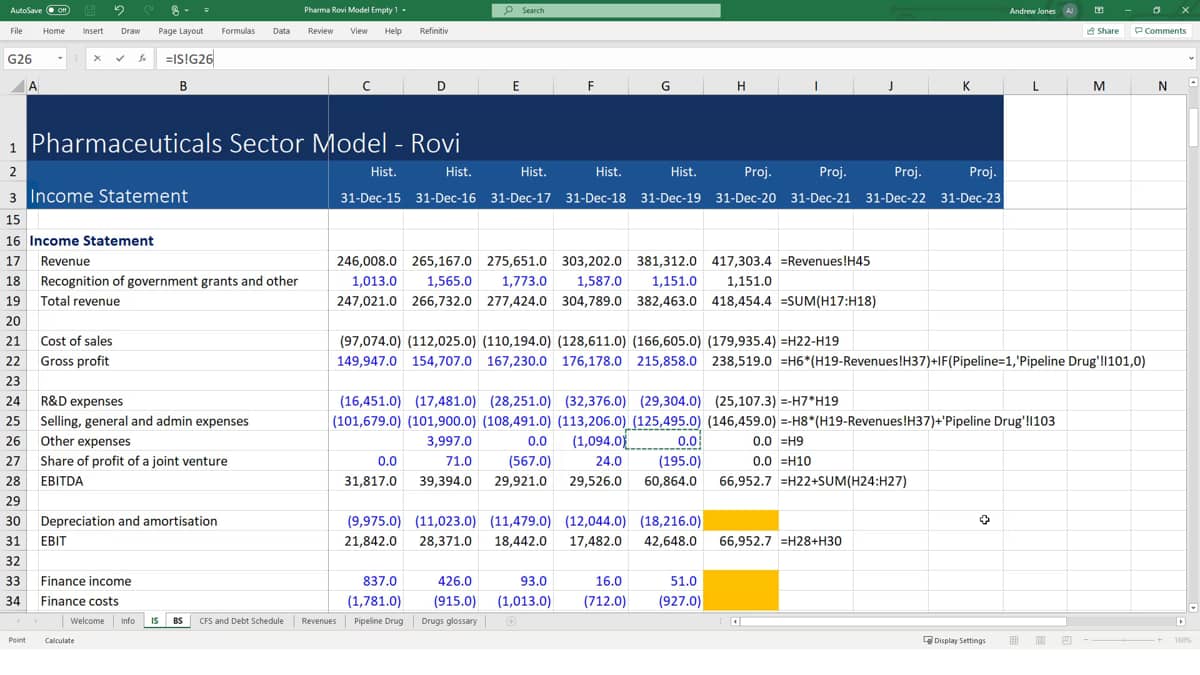Open the Name Box dropdown arrow
This screenshot has height=675, width=1200.
click(61, 59)
